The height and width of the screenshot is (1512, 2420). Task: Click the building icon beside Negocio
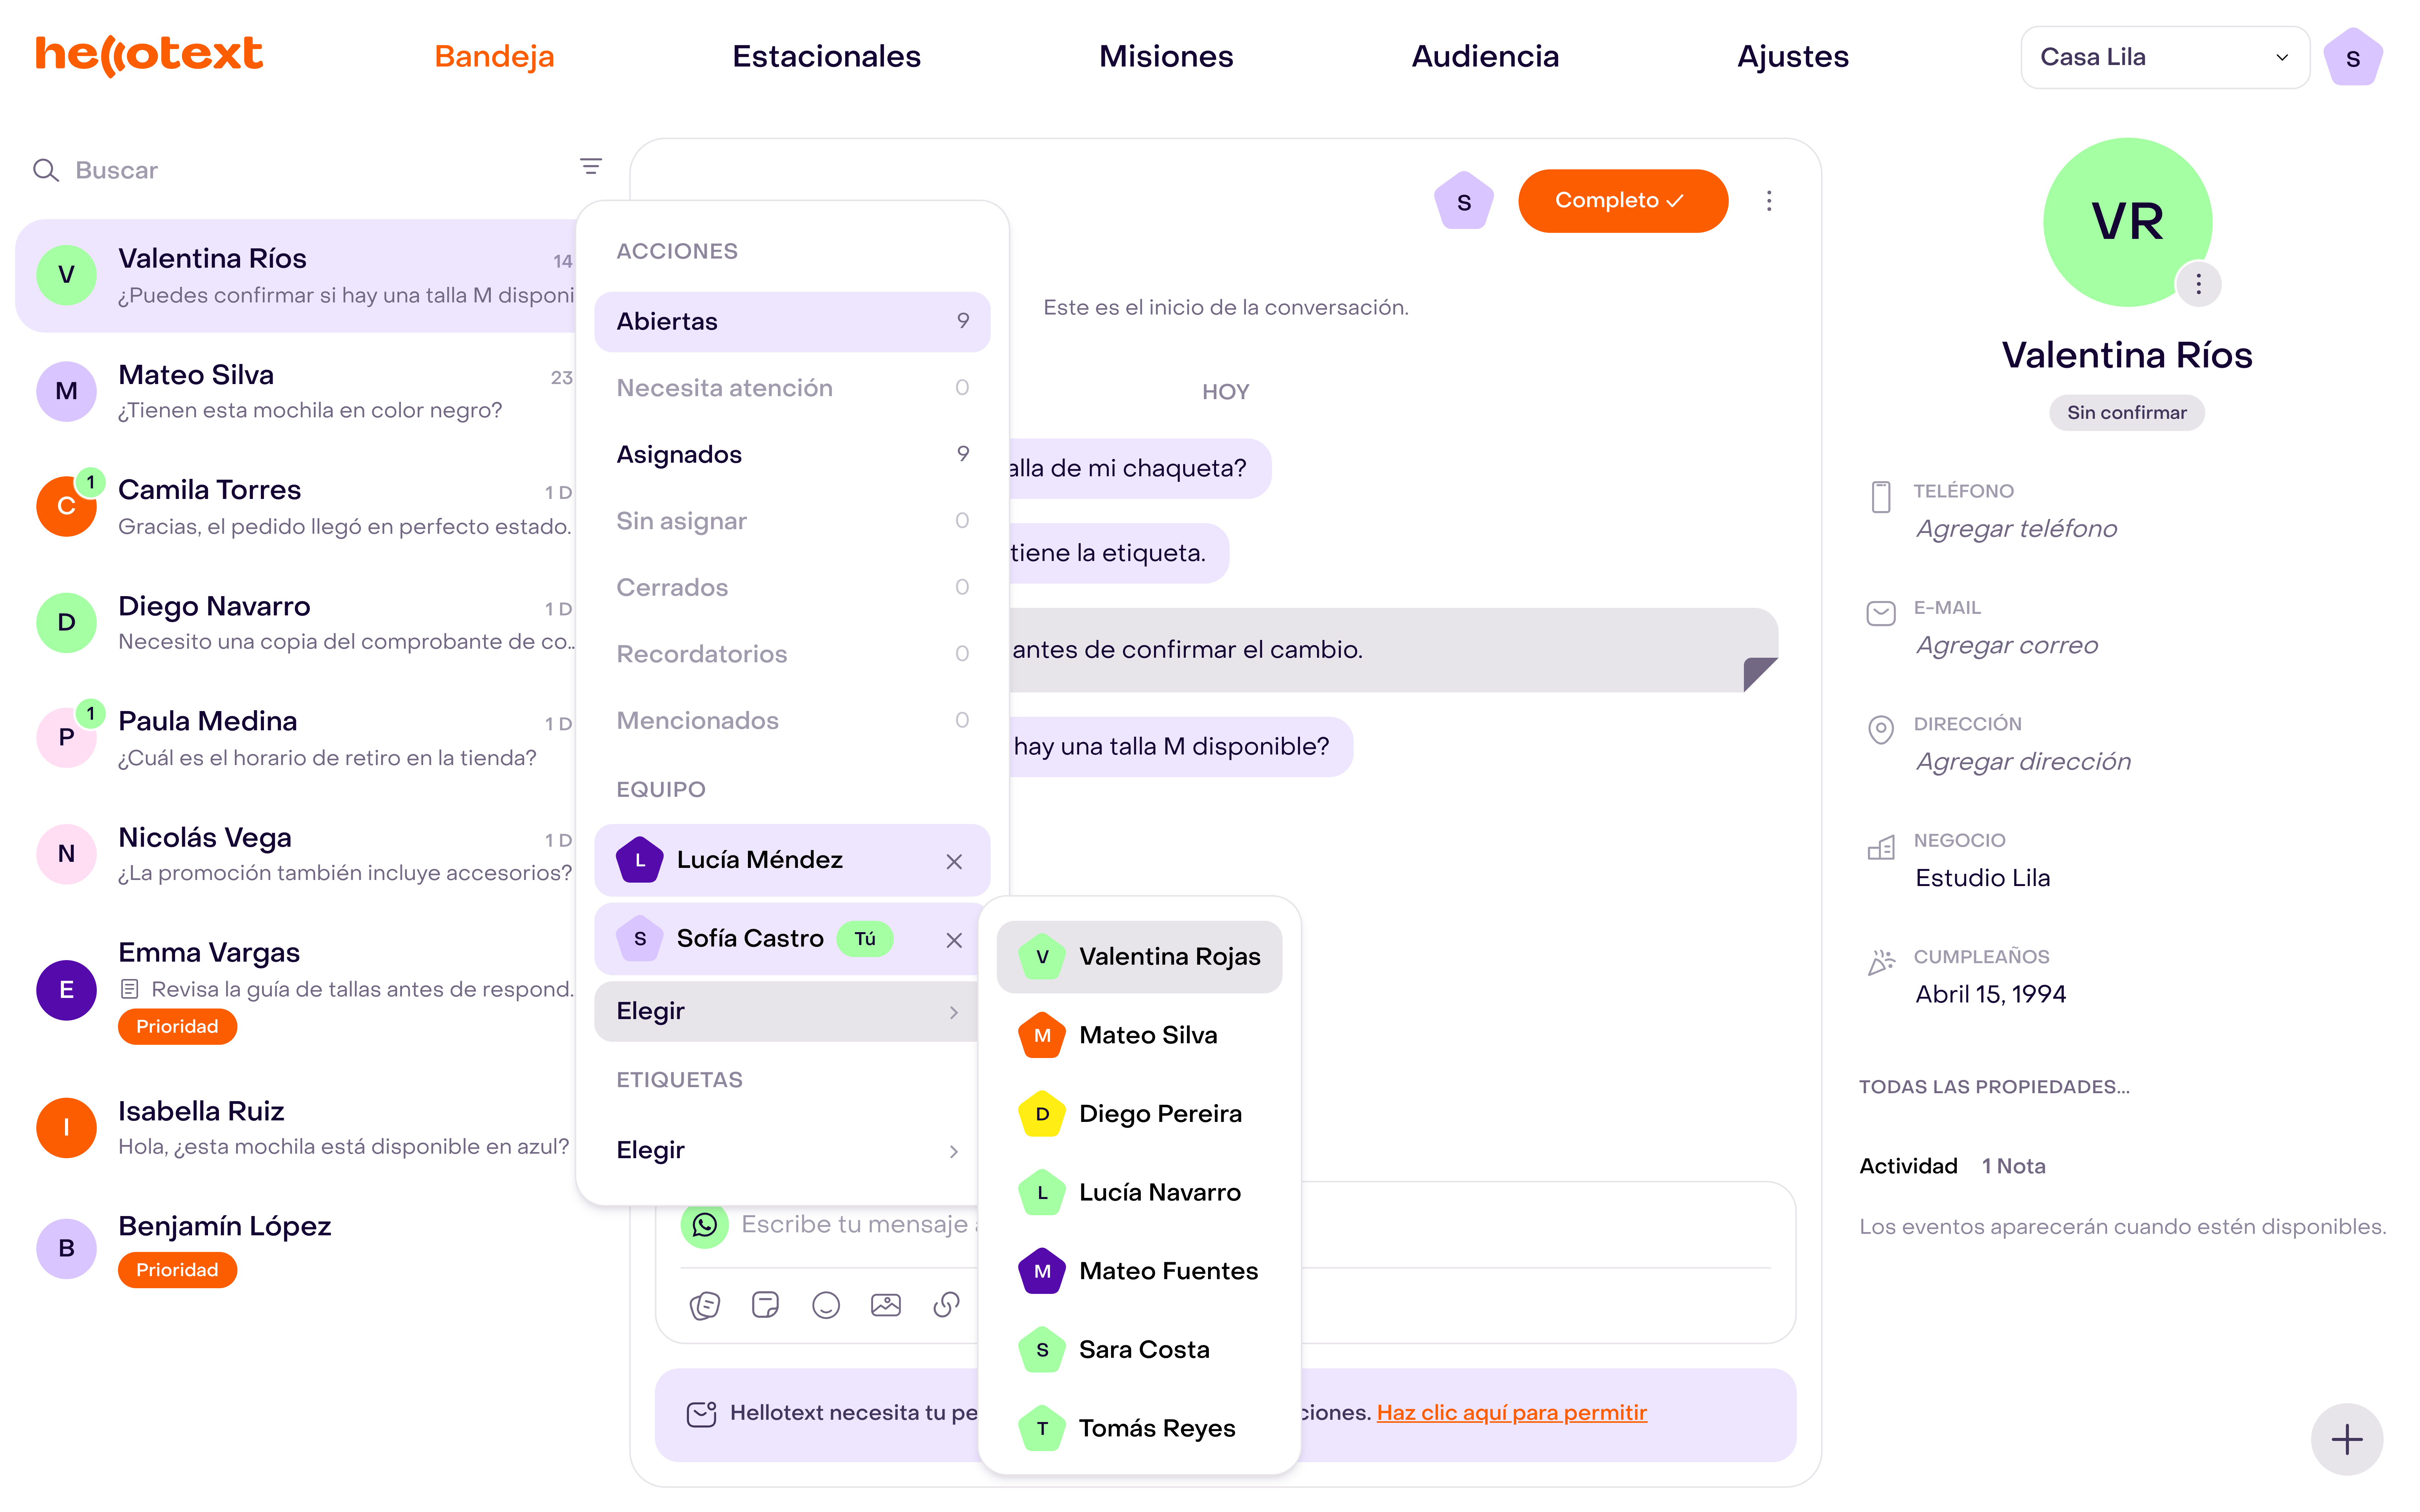click(1881, 848)
